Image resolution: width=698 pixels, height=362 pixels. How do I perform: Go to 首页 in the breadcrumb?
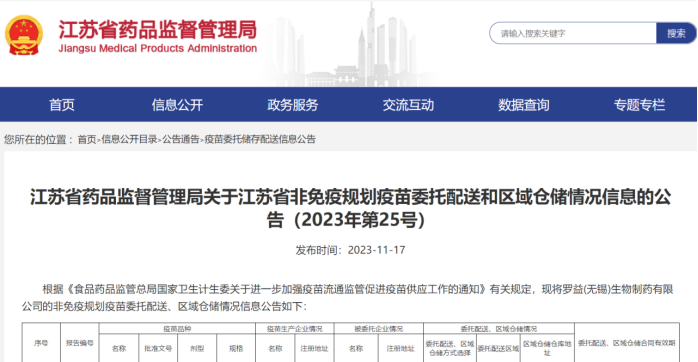87,139
